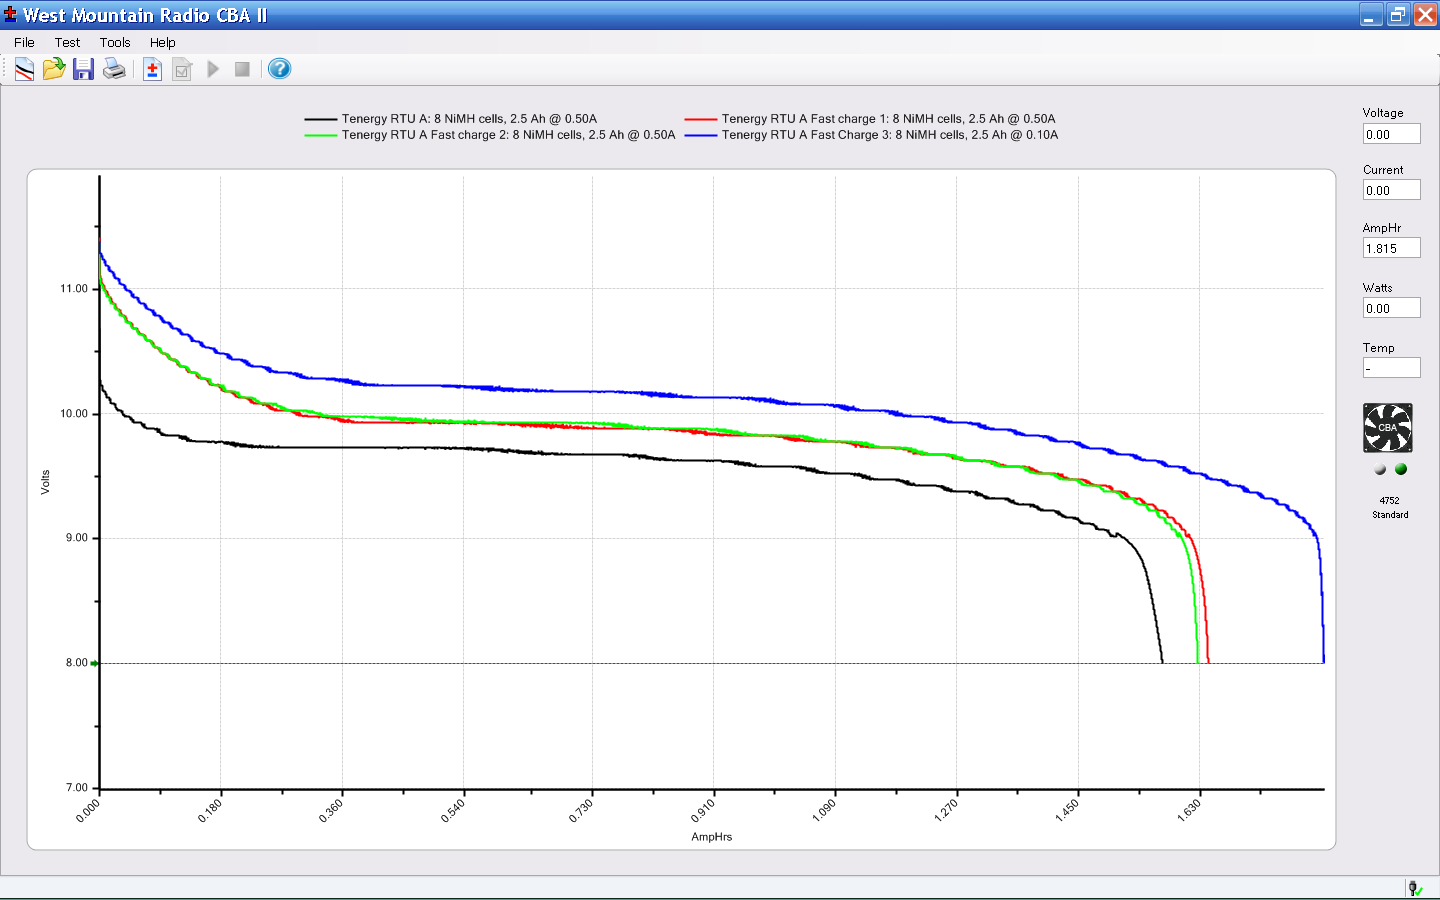Open the File menu
The image size is (1440, 900).
[x=24, y=42]
